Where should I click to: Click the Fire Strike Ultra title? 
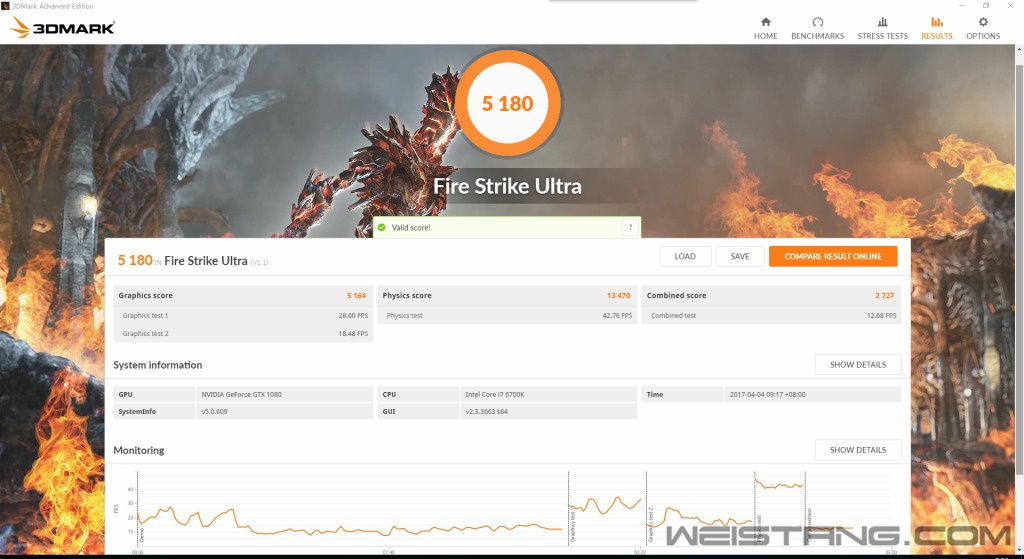pos(507,186)
